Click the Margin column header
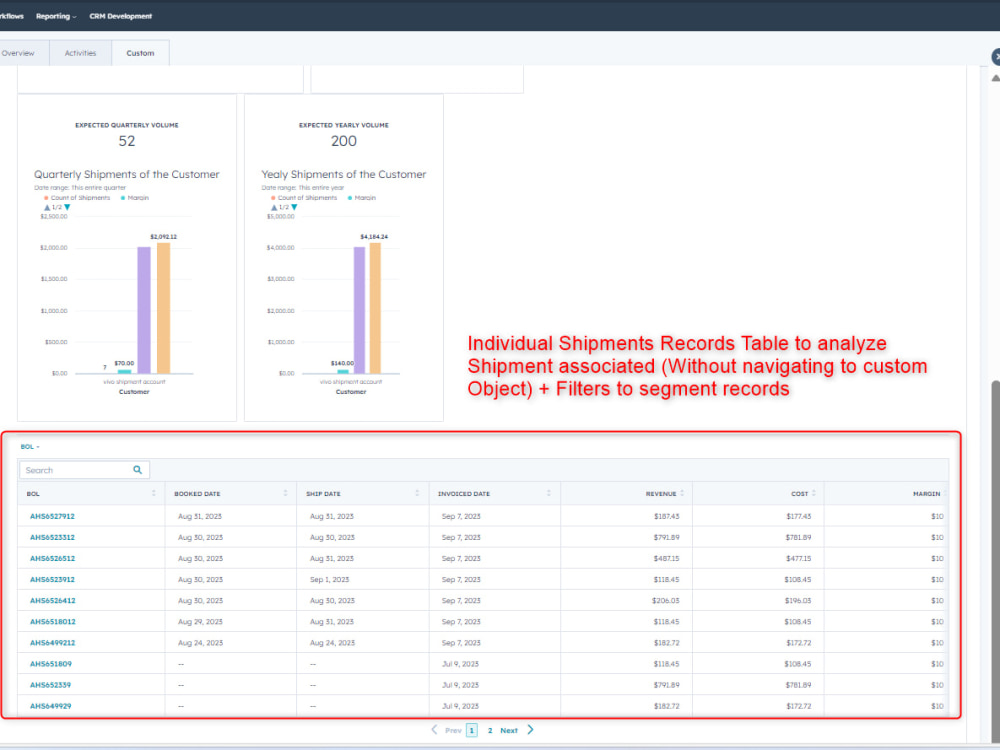The image size is (1000, 750). tap(927, 494)
